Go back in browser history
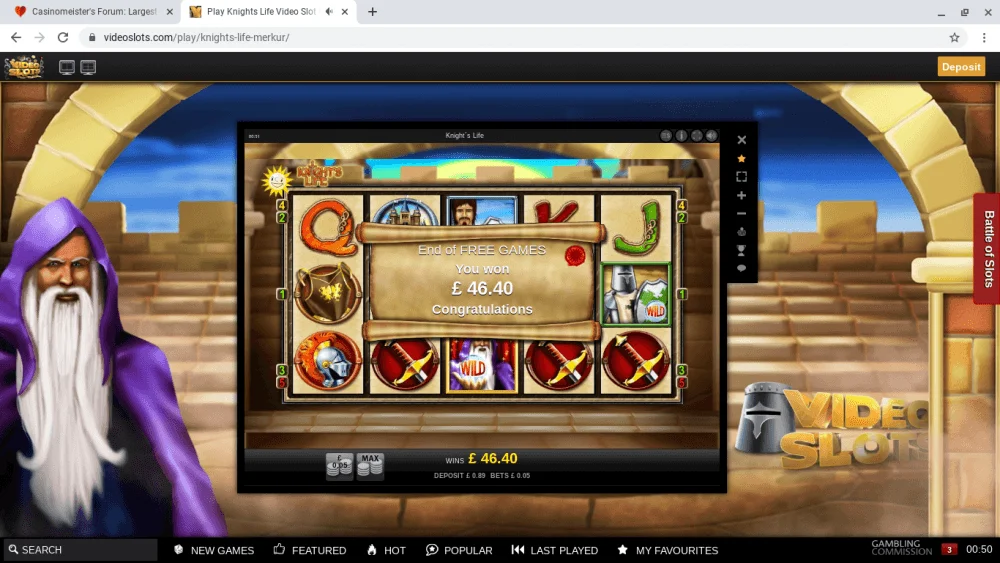This screenshot has height=563, width=1000. [x=16, y=38]
